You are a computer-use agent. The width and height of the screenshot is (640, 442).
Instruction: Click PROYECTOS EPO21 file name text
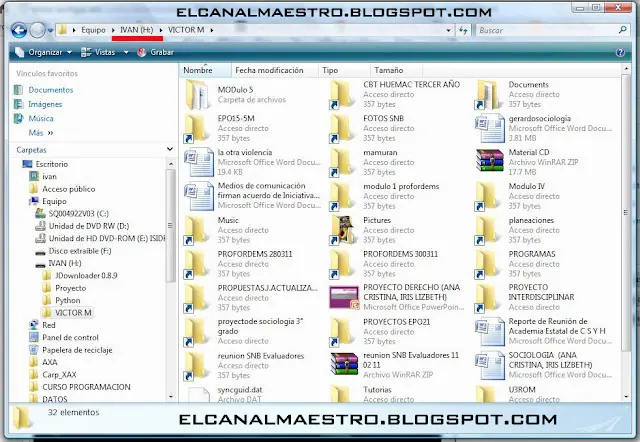coord(396,322)
